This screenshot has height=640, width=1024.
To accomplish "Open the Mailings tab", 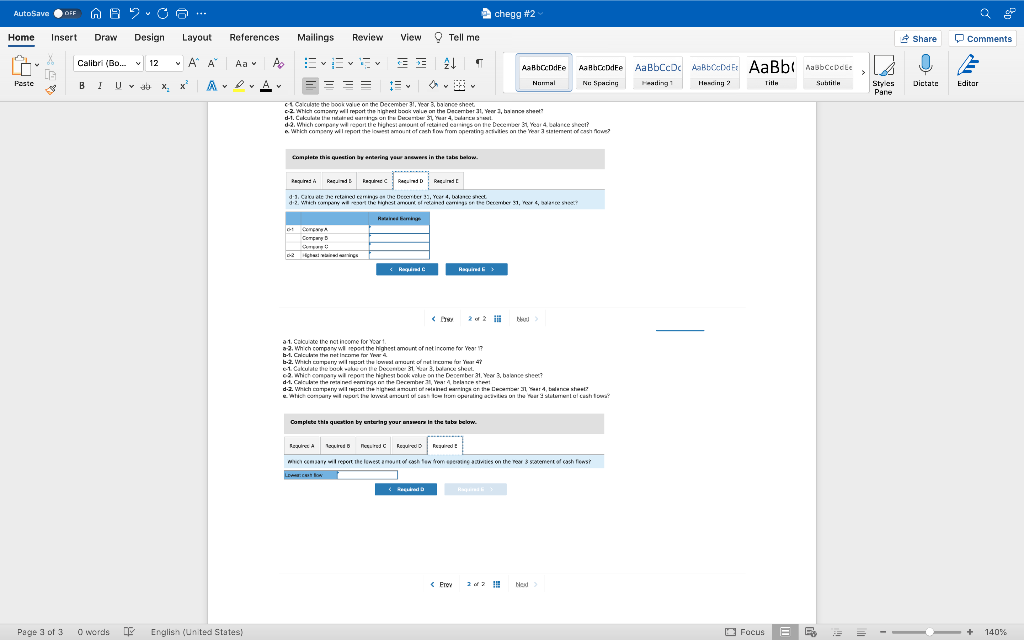I will point(315,37).
